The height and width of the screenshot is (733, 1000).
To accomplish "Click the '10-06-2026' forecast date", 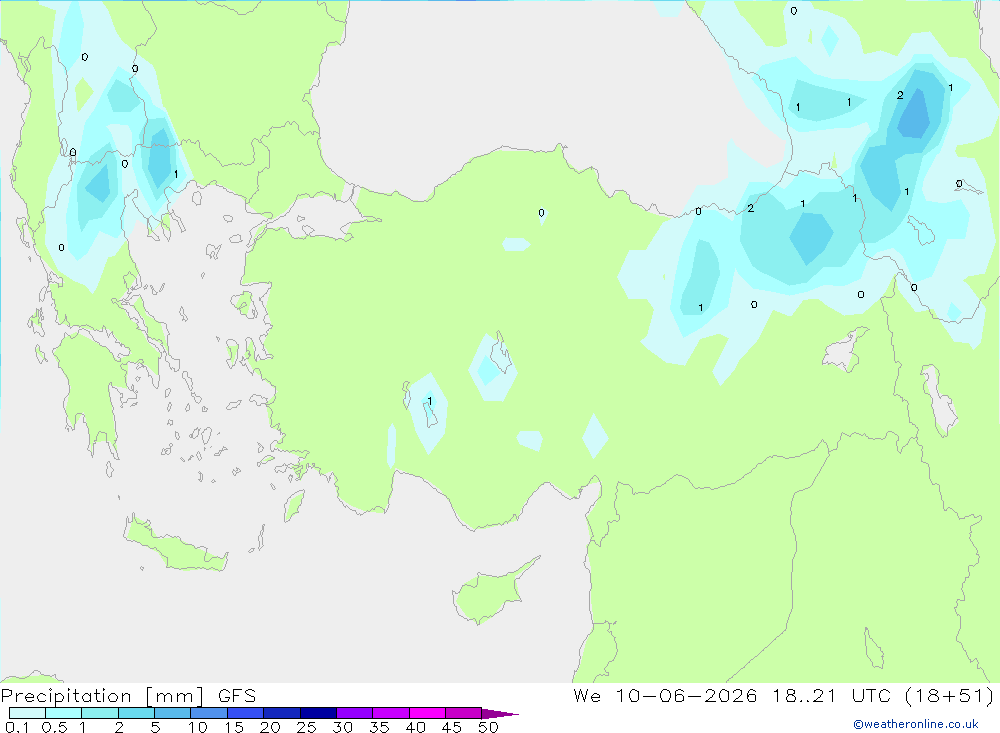I will coord(686,695).
